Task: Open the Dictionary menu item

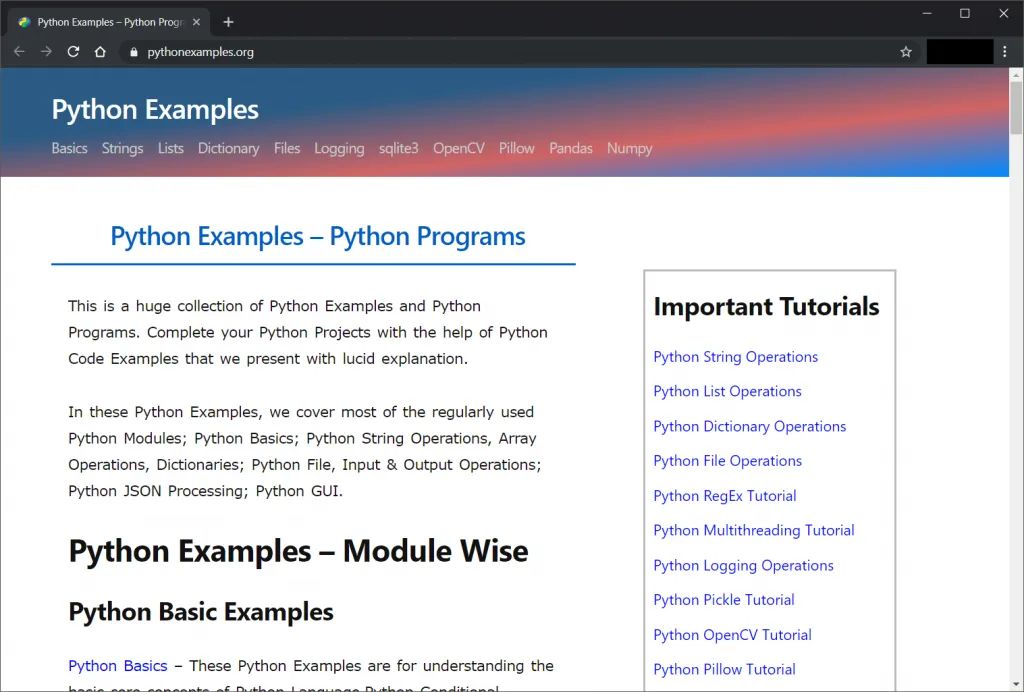Action: [229, 148]
